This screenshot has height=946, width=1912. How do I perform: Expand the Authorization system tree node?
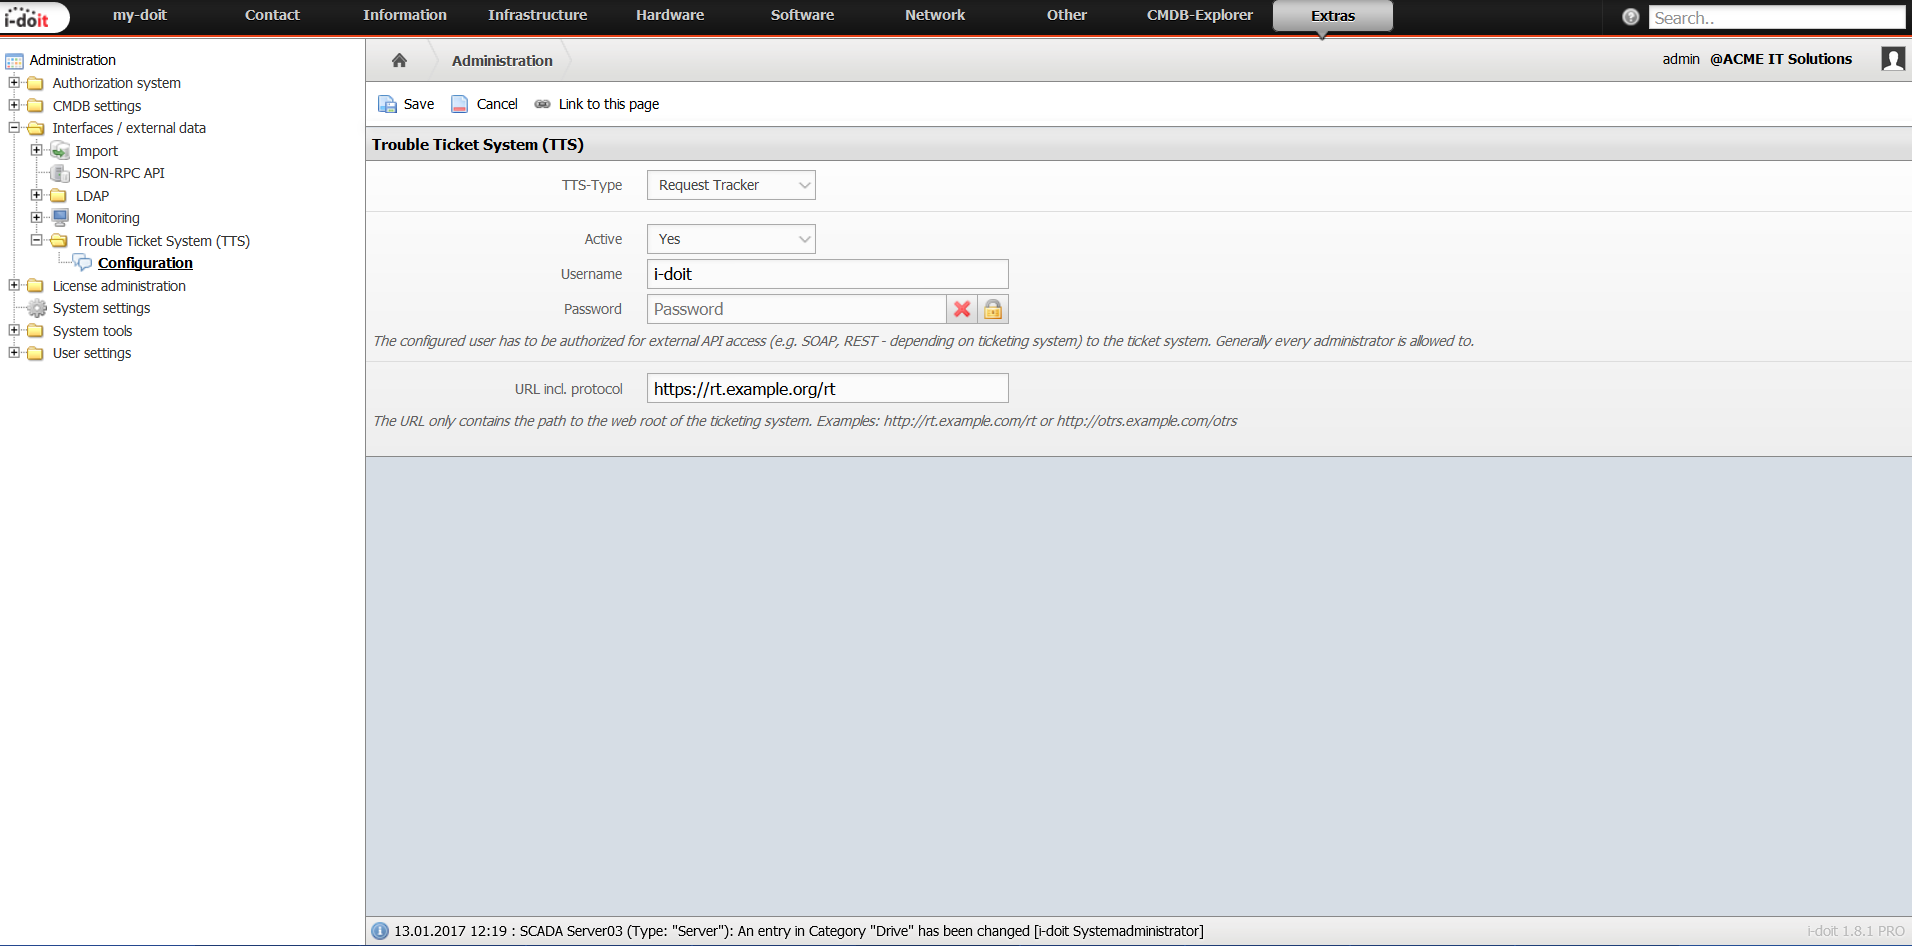click(x=14, y=83)
